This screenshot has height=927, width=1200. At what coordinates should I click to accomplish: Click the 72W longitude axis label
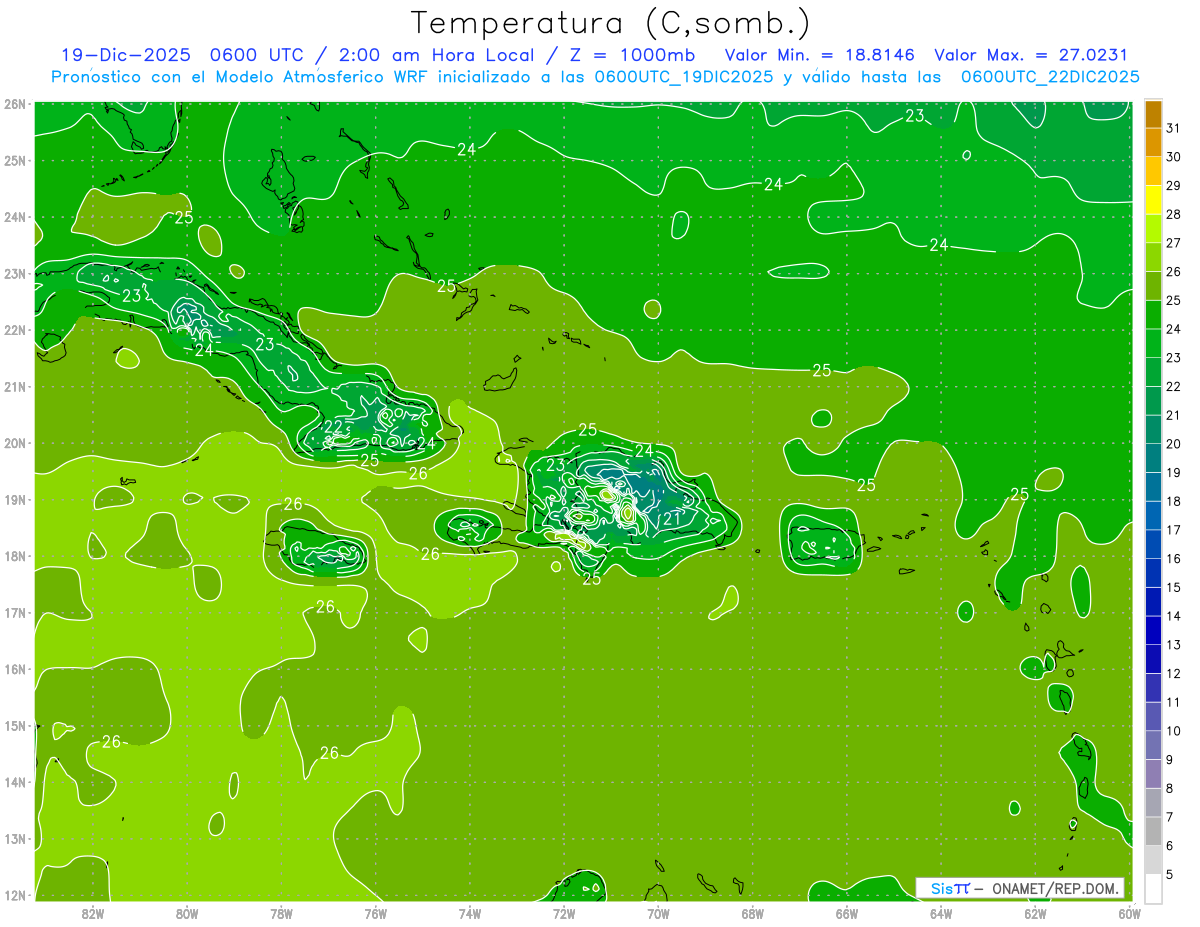tap(564, 913)
